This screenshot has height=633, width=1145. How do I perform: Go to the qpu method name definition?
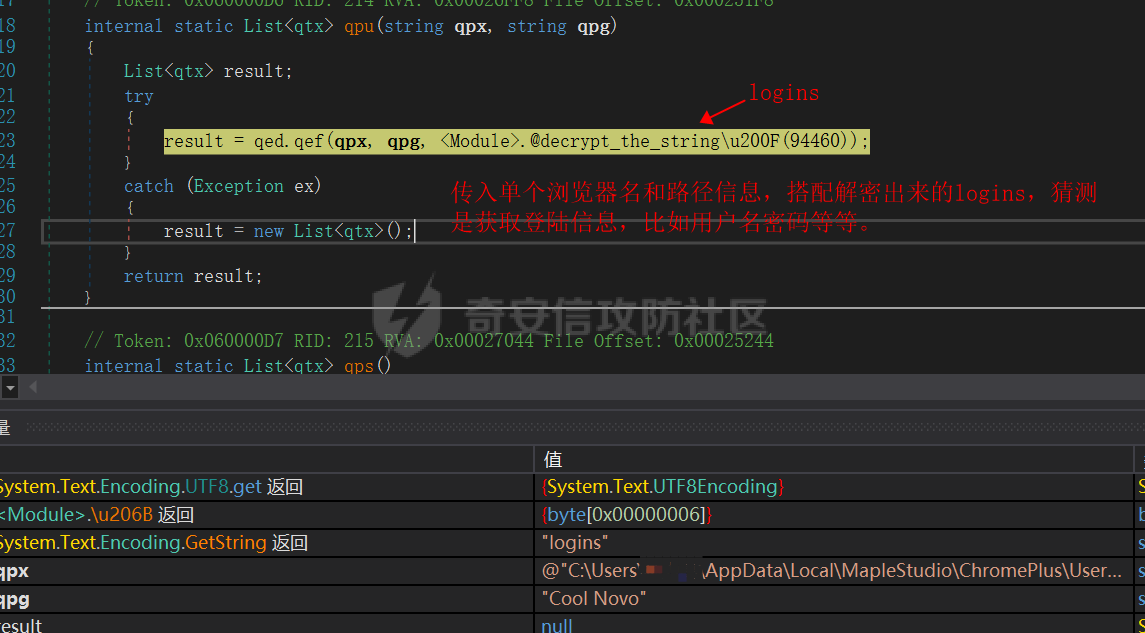pyautogui.click(x=359, y=26)
